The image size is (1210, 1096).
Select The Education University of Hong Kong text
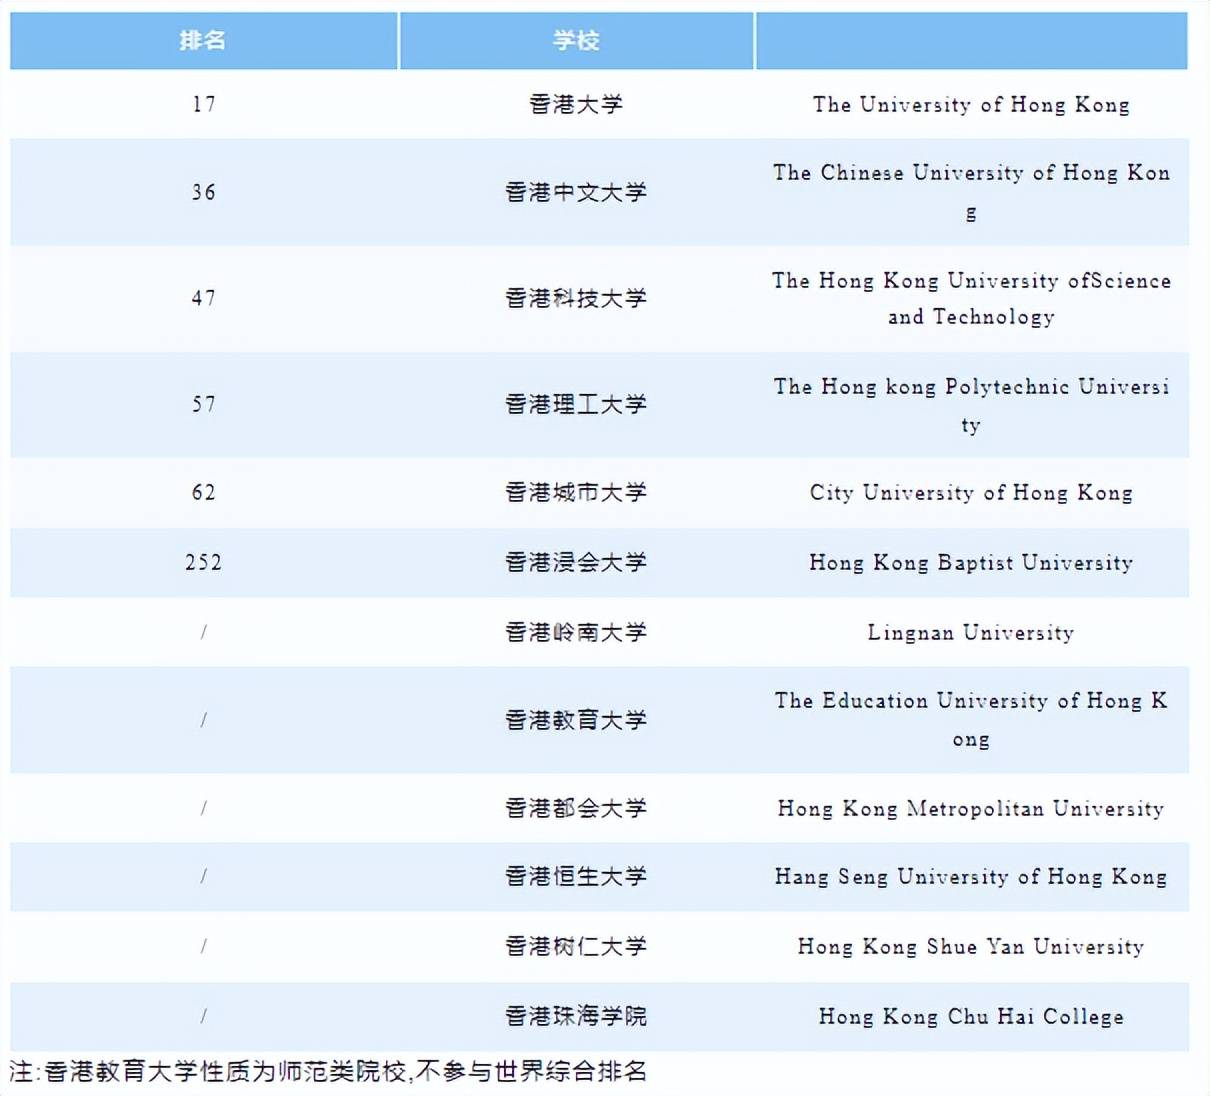(971, 720)
